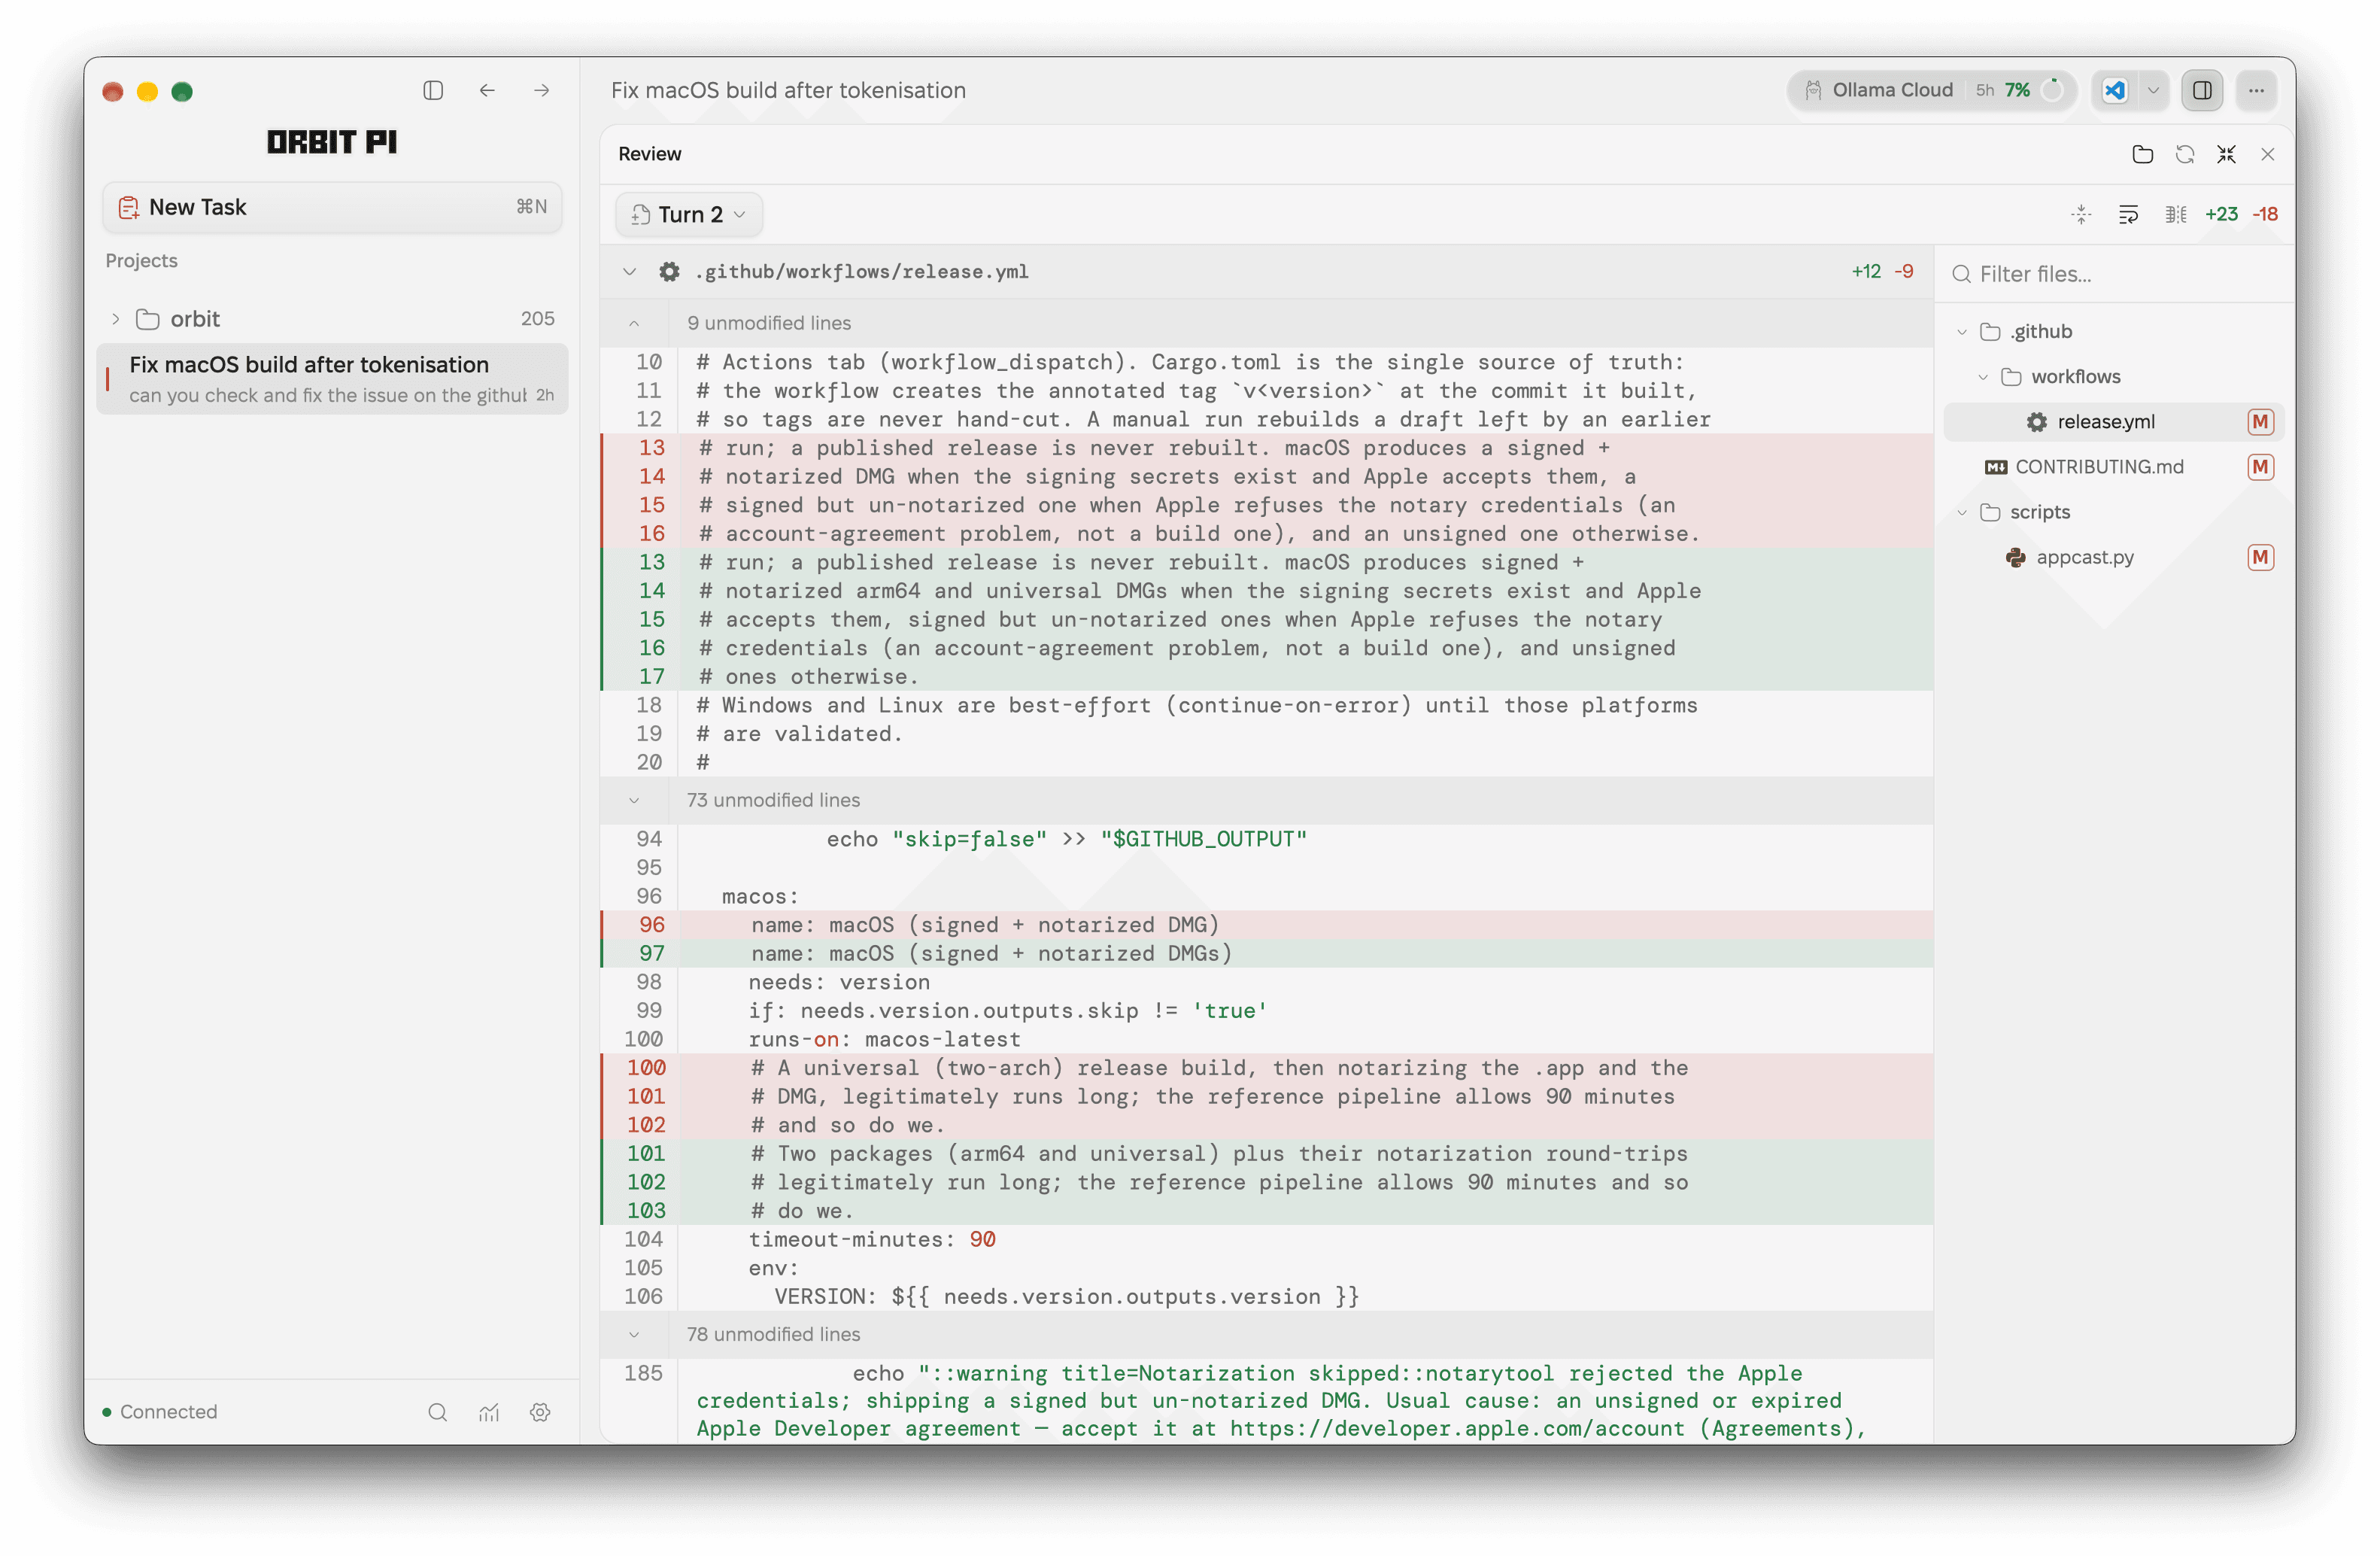
Task: Collapse the release.yml diff section
Action: pyautogui.click(x=629, y=272)
